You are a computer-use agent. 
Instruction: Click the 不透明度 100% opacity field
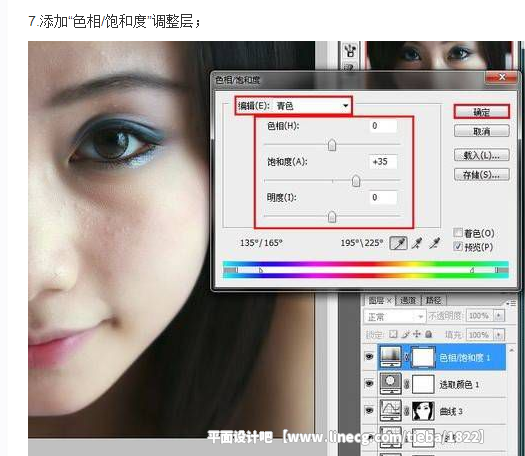pos(480,316)
